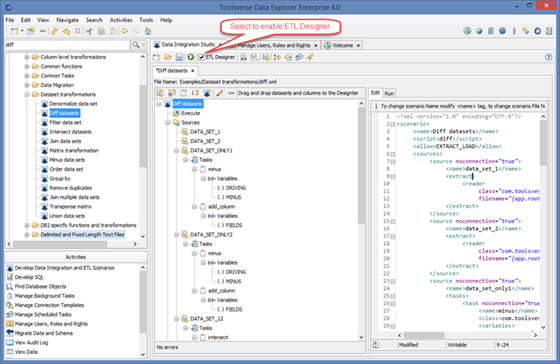
Task: Select Minus data sets in scenario tree
Action: point(67,160)
